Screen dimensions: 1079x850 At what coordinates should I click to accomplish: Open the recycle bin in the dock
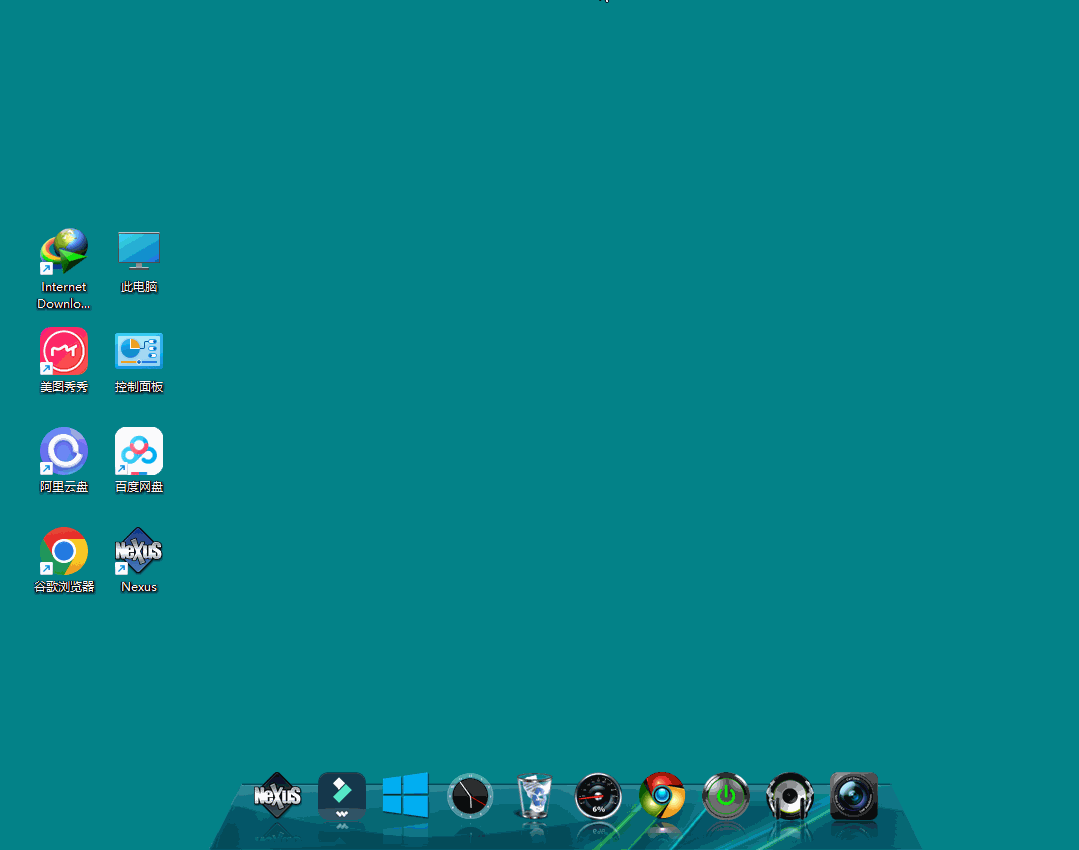point(534,796)
